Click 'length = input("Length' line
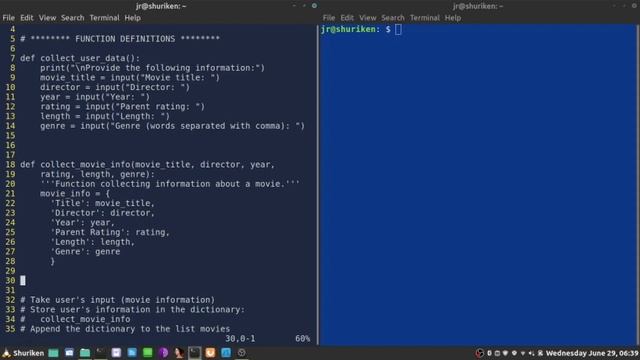The width and height of the screenshot is (640, 360). [105, 116]
